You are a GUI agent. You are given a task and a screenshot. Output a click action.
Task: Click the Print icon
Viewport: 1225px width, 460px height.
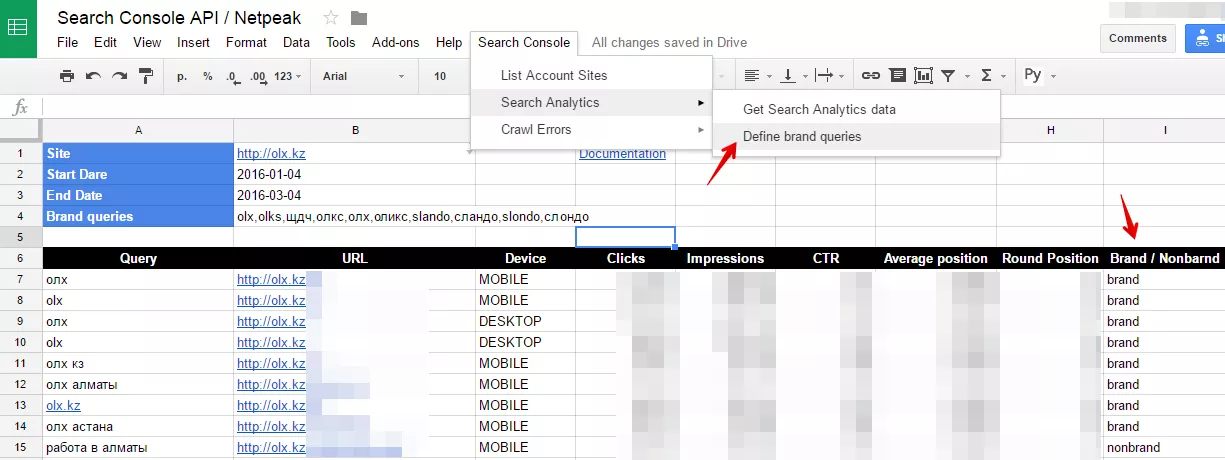[67, 76]
